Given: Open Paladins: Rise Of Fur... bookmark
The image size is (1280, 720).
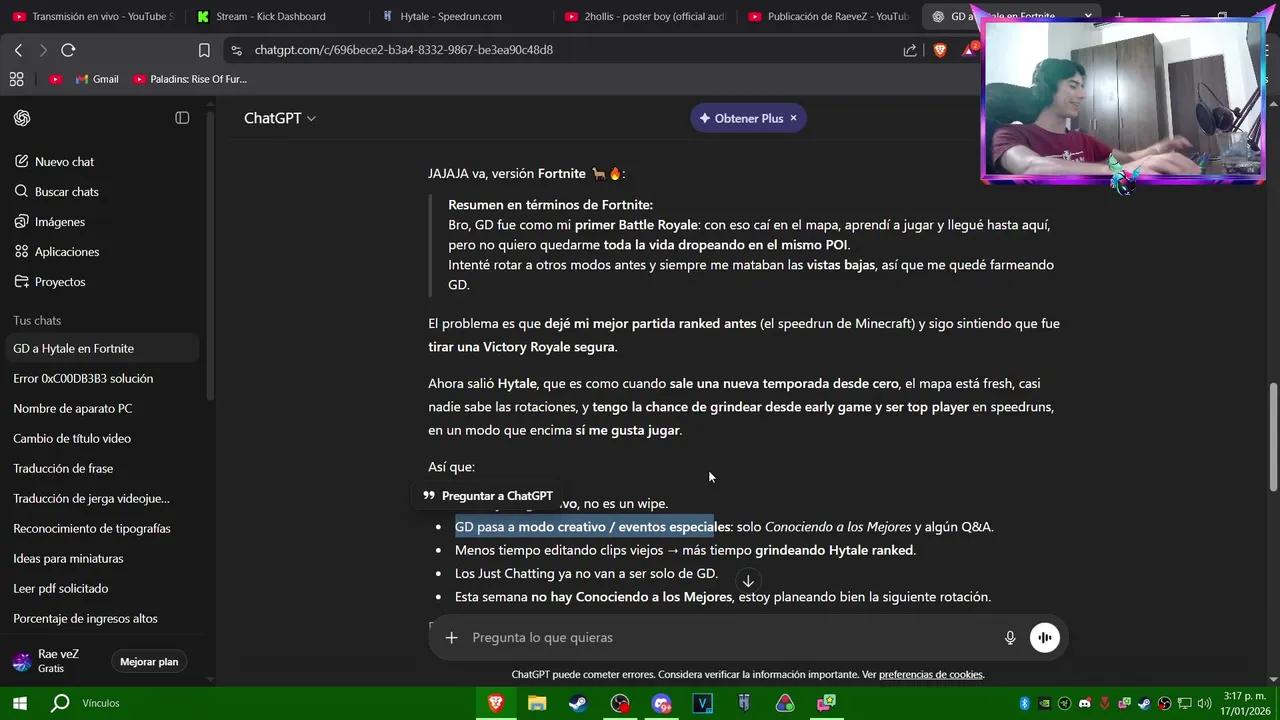Looking at the screenshot, I should click(x=190, y=79).
